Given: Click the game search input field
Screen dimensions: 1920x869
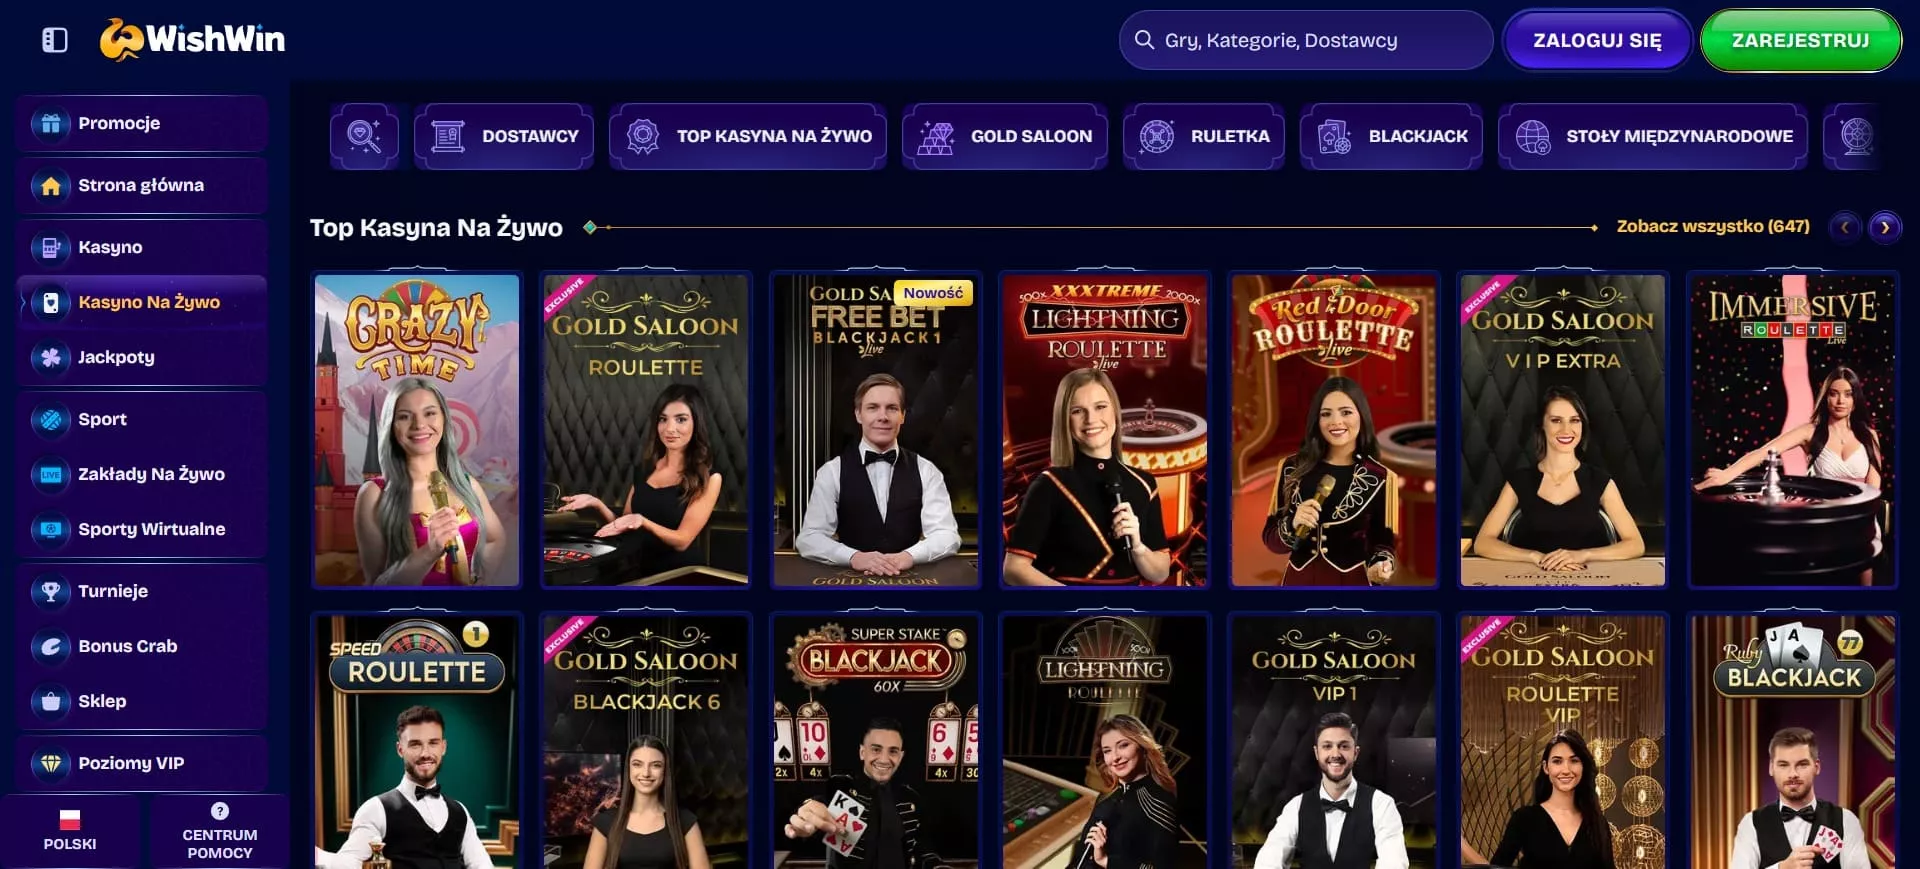Looking at the screenshot, I should [x=1306, y=41].
